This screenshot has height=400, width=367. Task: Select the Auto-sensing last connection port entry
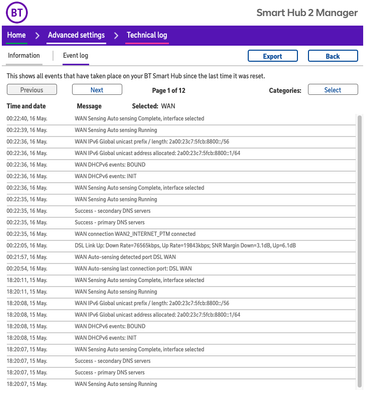[x=181, y=269]
